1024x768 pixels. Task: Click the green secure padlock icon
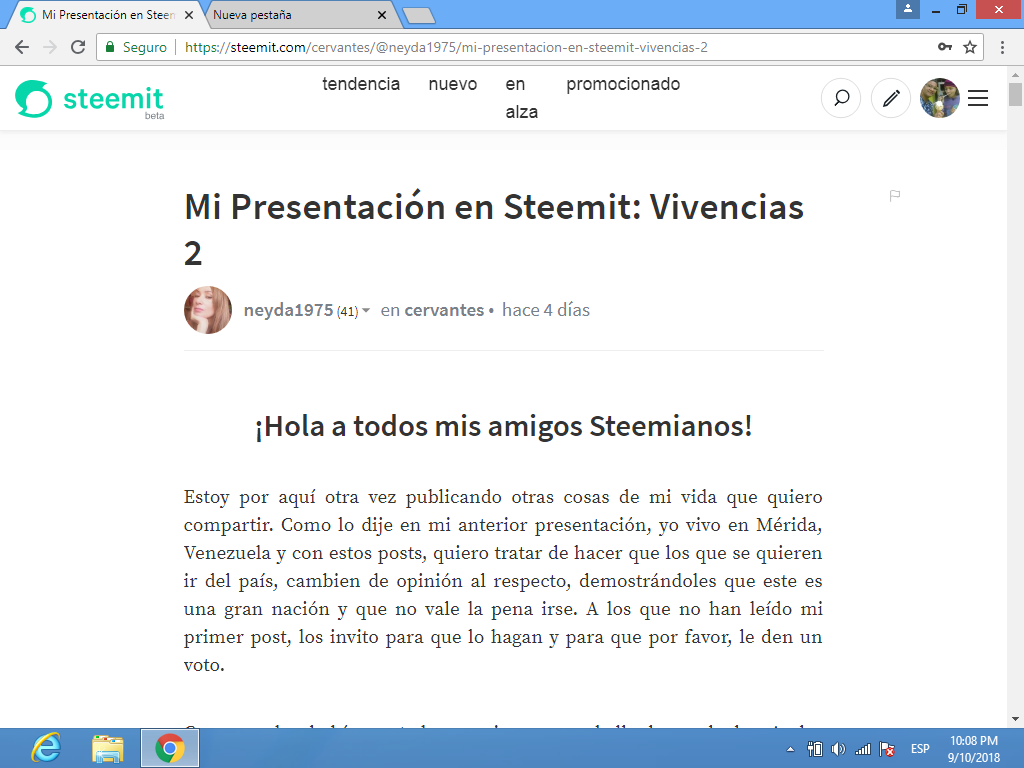tap(110, 47)
